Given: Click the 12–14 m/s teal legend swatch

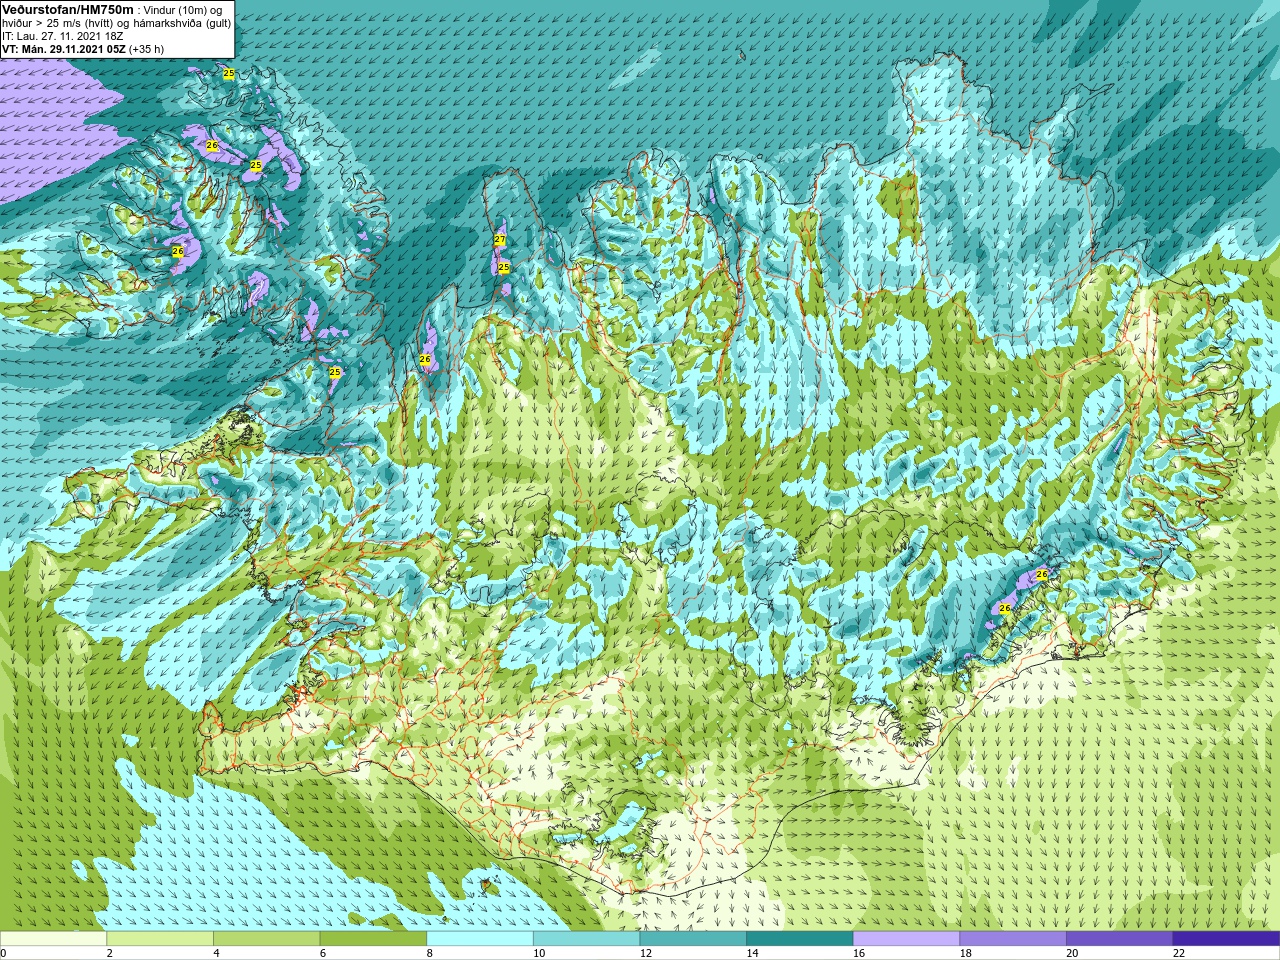Looking at the screenshot, I should (693, 939).
